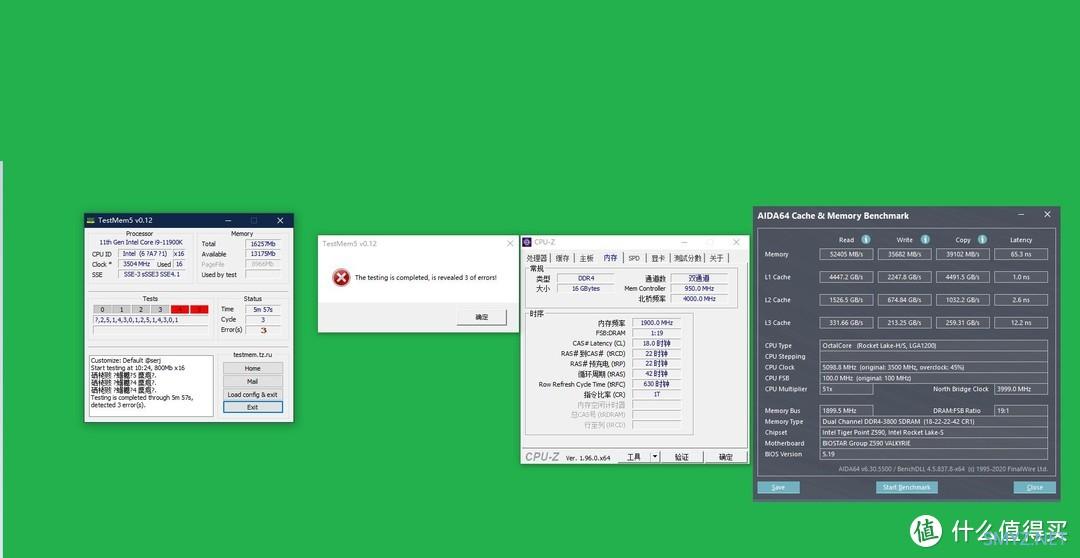The image size is (1080, 558).
Task: Open the 主板 tab in CPU-Z
Action: [586, 258]
